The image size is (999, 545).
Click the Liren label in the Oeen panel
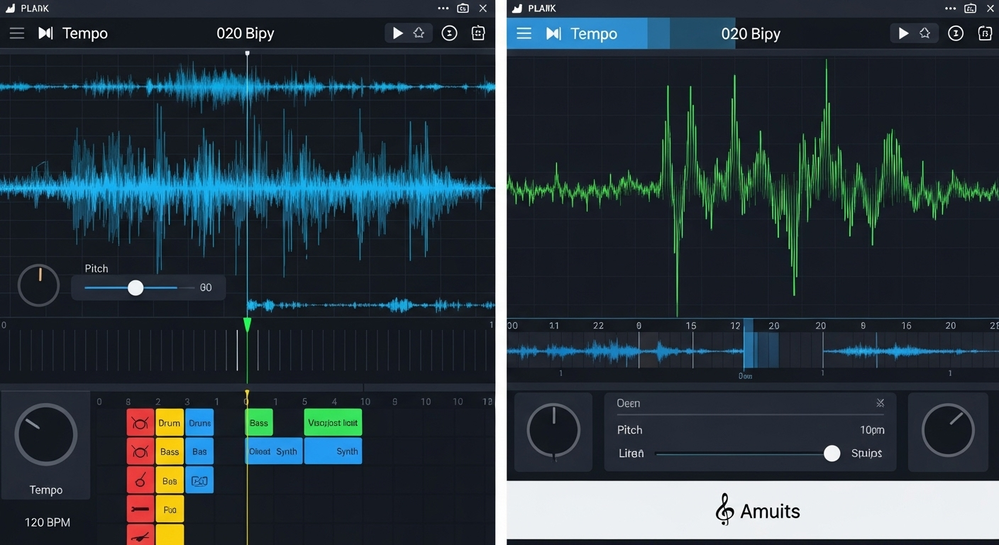[631, 453]
